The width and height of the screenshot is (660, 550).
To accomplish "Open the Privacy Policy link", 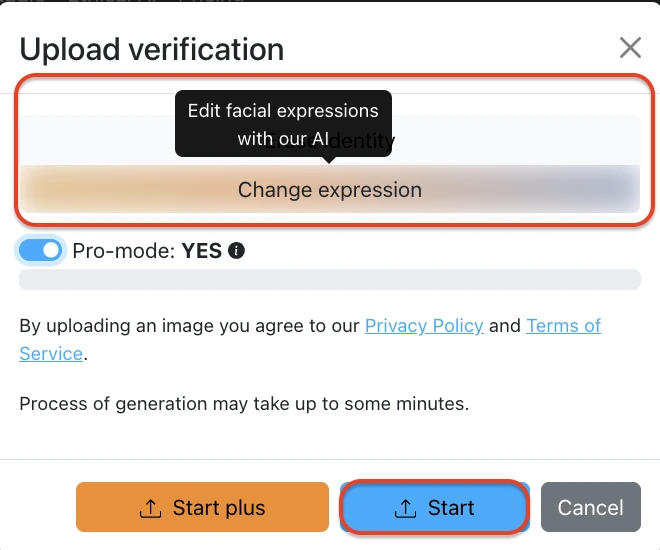I will (x=424, y=326).
